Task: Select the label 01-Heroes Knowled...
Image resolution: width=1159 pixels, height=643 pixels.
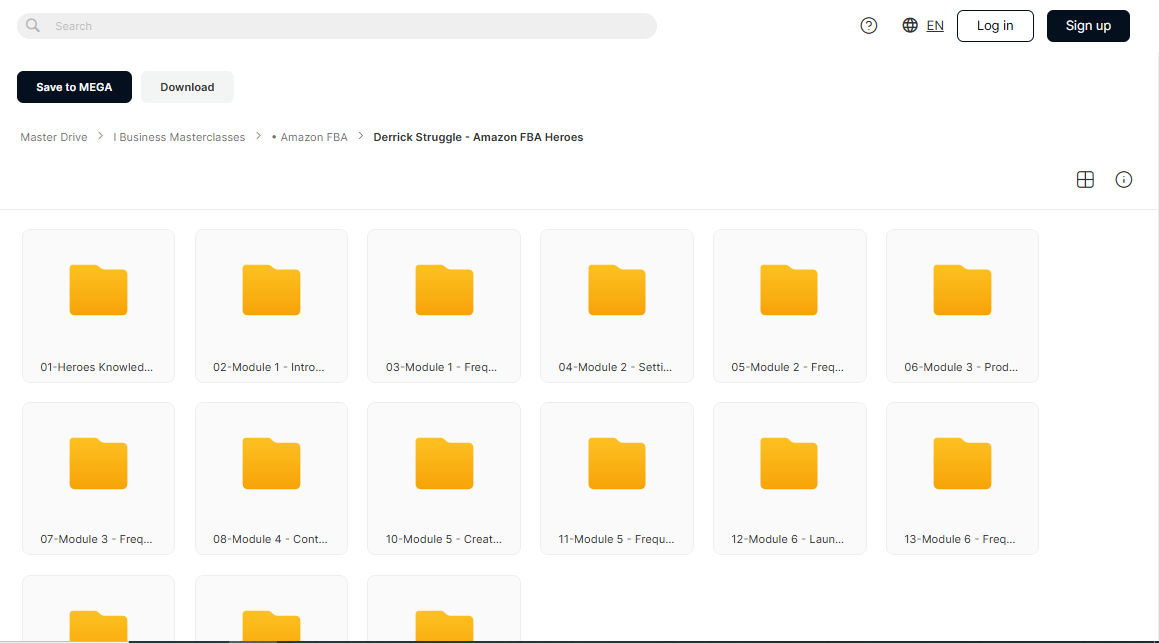Action: (97, 367)
